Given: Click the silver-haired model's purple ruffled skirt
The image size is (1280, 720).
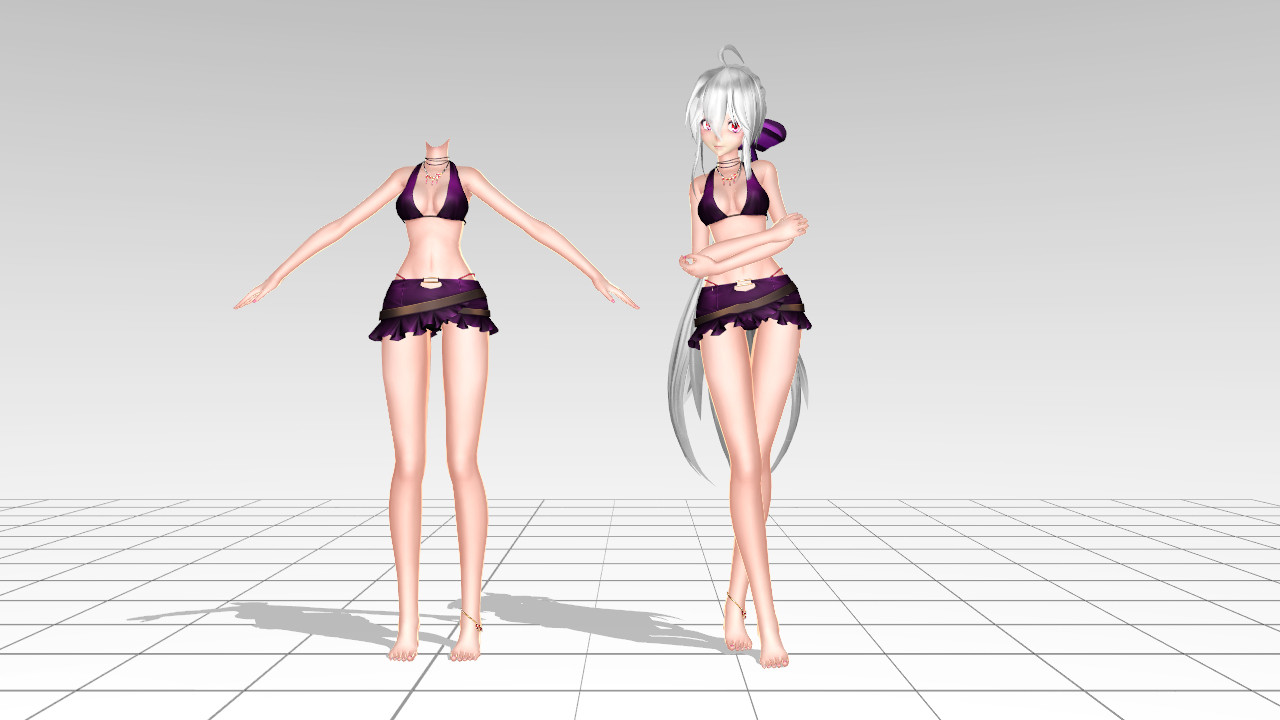Looking at the screenshot, I should coord(750,322).
